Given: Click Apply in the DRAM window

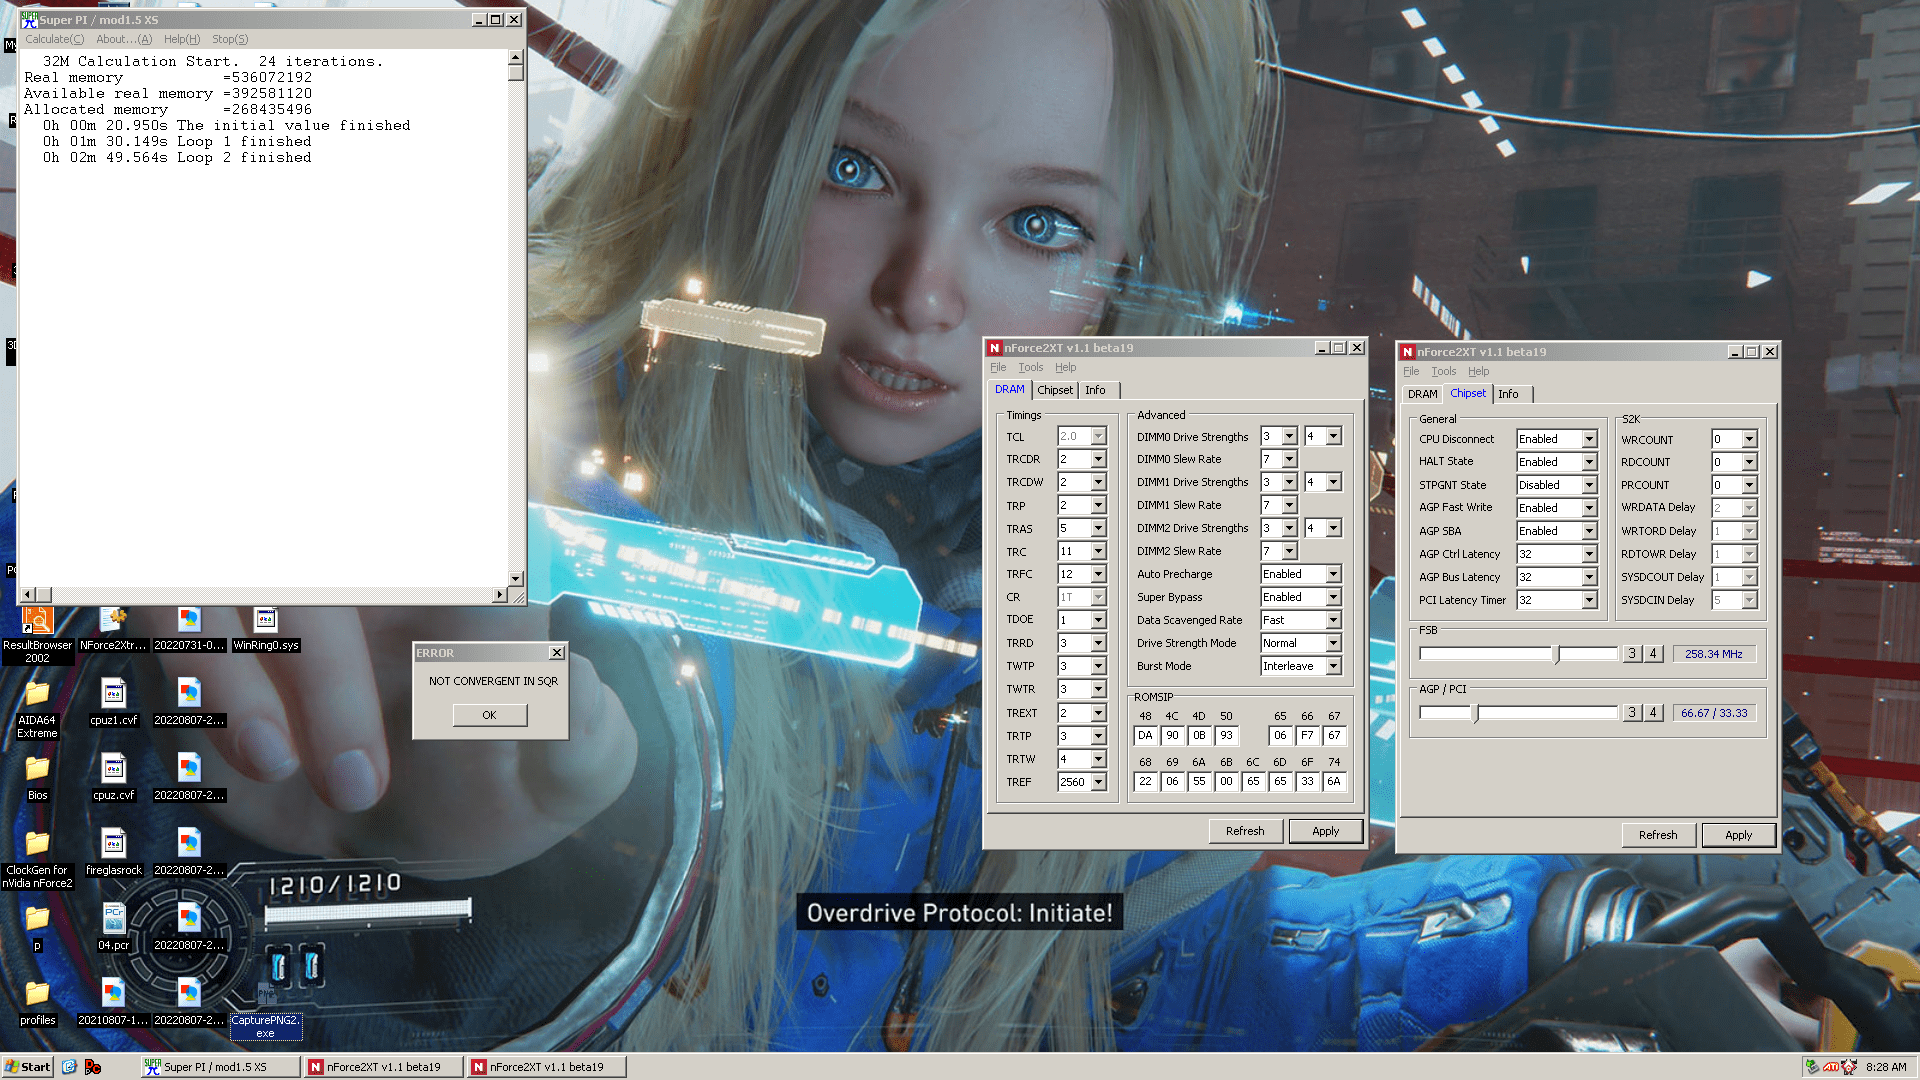Looking at the screenshot, I should tap(1325, 831).
